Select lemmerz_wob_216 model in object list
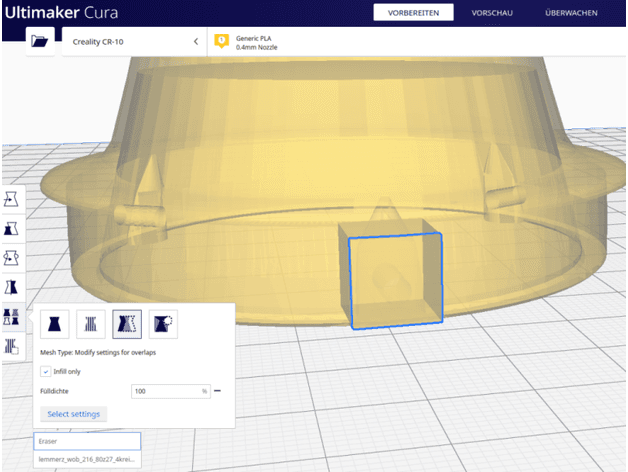Screen dimensions: 628x472 [87, 459]
